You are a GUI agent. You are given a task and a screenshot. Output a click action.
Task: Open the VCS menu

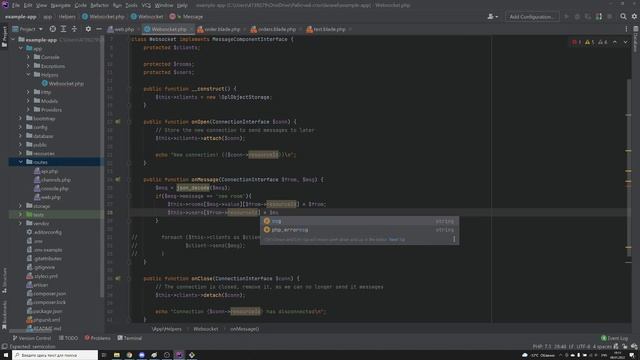point(146,5)
